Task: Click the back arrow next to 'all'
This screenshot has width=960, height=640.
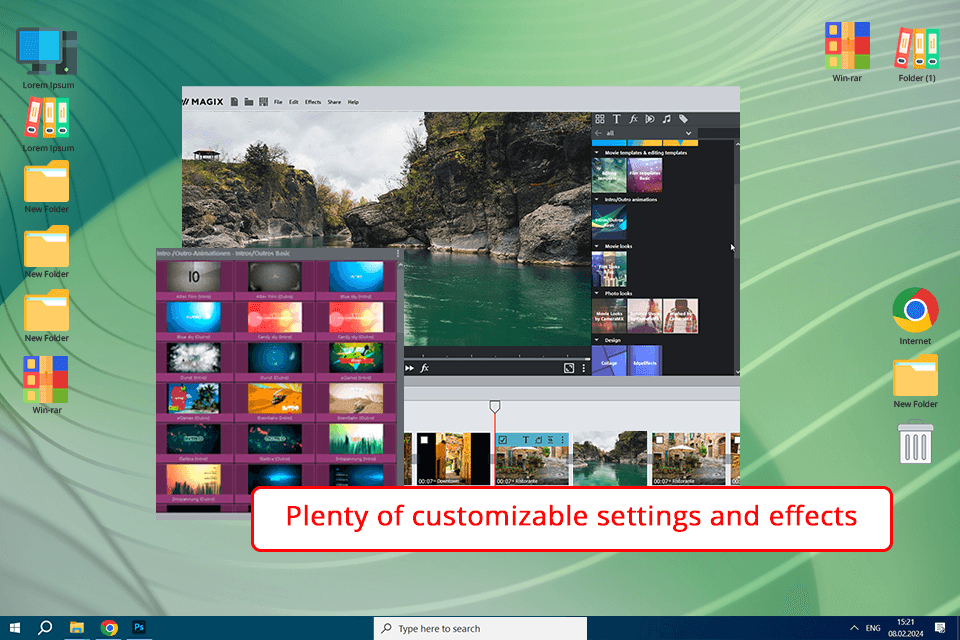Action: 598,133
